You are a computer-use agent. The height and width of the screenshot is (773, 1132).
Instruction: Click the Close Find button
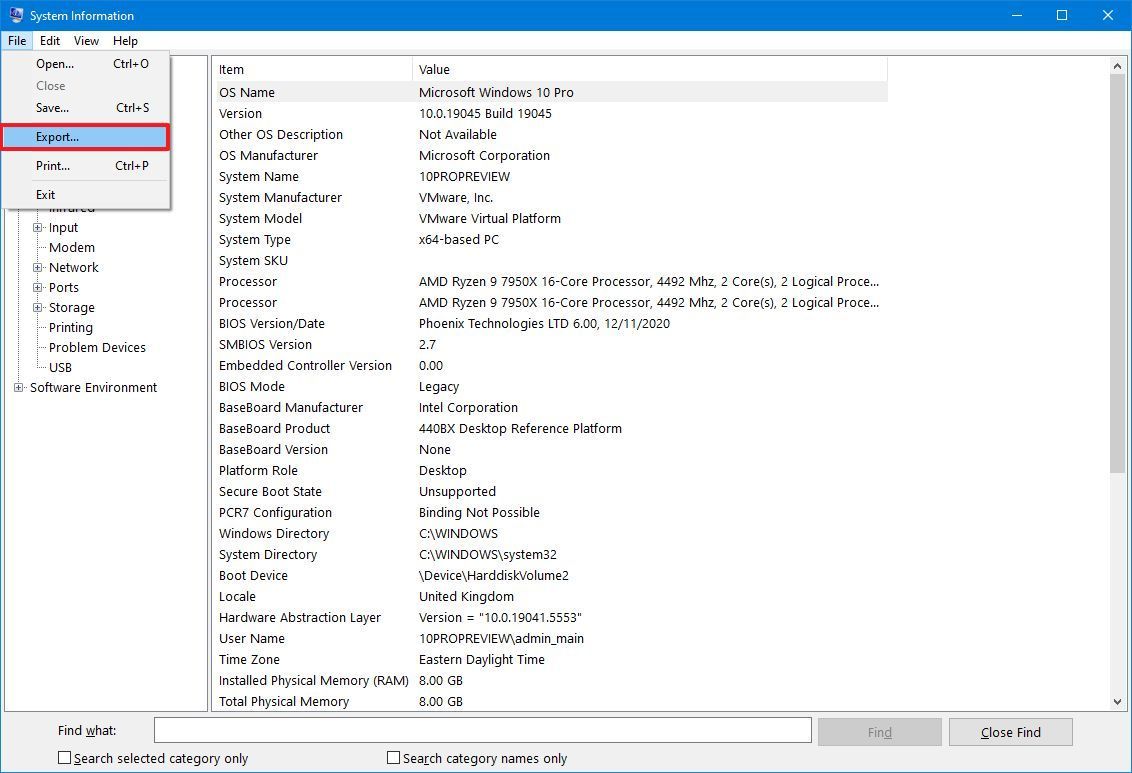1010,731
